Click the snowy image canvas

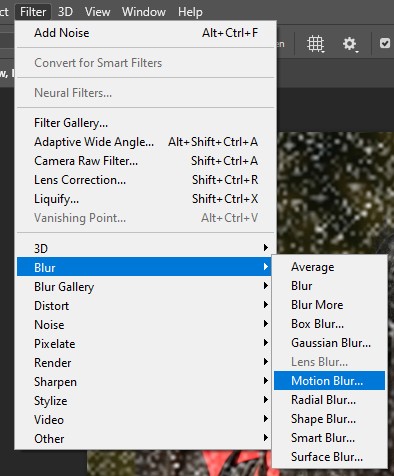point(335,192)
